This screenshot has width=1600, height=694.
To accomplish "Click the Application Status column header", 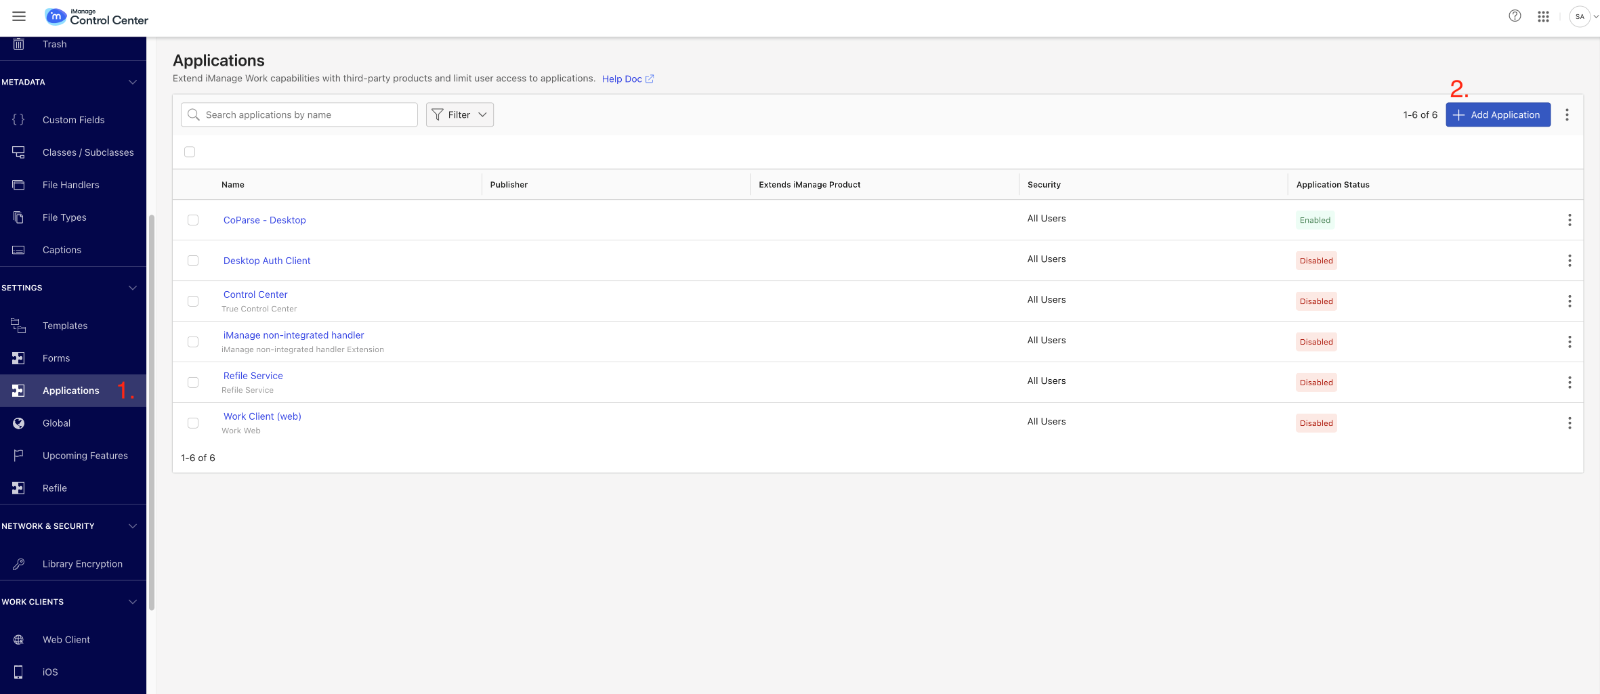I will (x=1333, y=185).
